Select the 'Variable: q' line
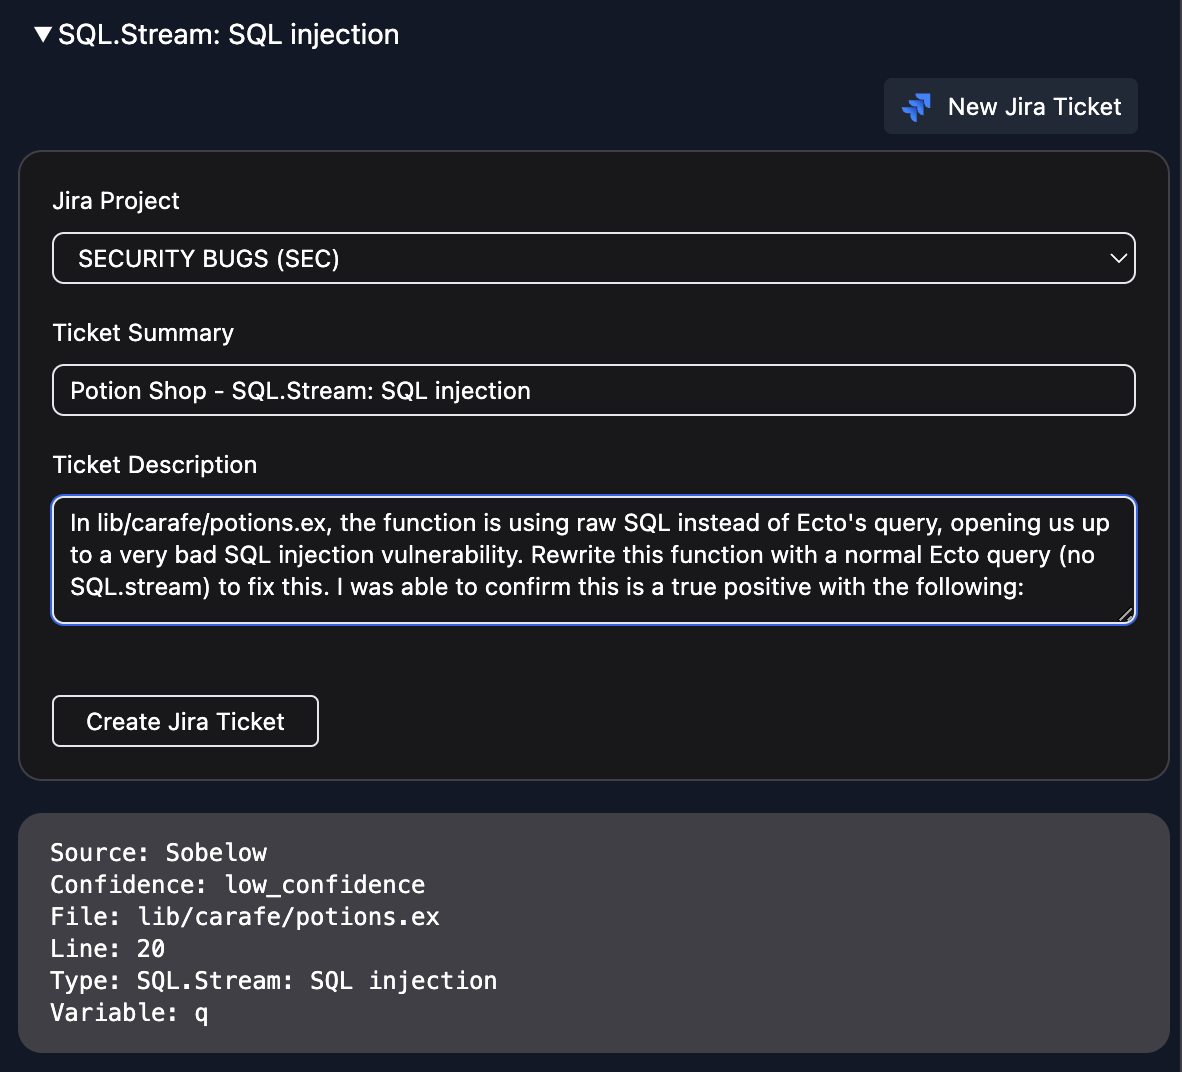Image resolution: width=1182 pixels, height=1072 pixels. [x=129, y=1012]
